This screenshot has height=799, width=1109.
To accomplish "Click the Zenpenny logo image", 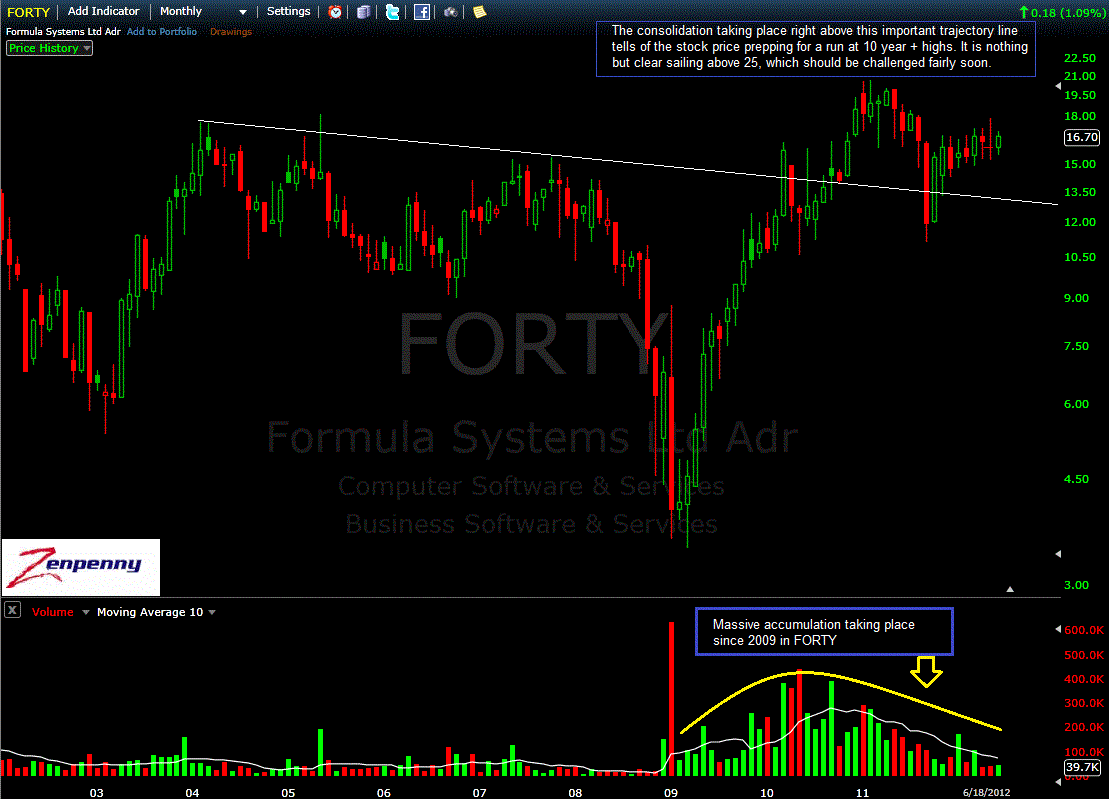I will click(x=81, y=567).
